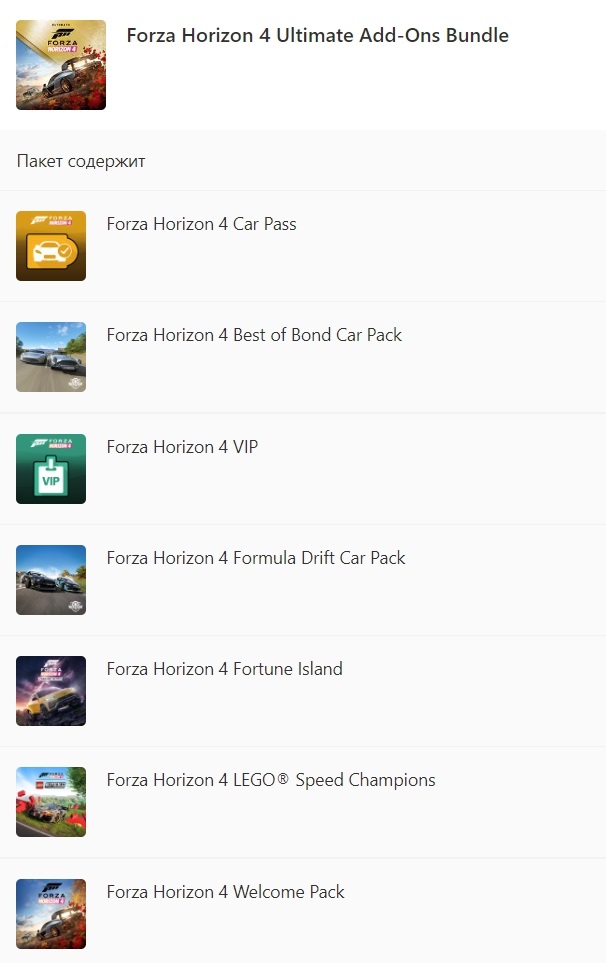Click the Car Pass yellow car icon
This screenshot has height=963, width=606.
[x=51, y=246]
